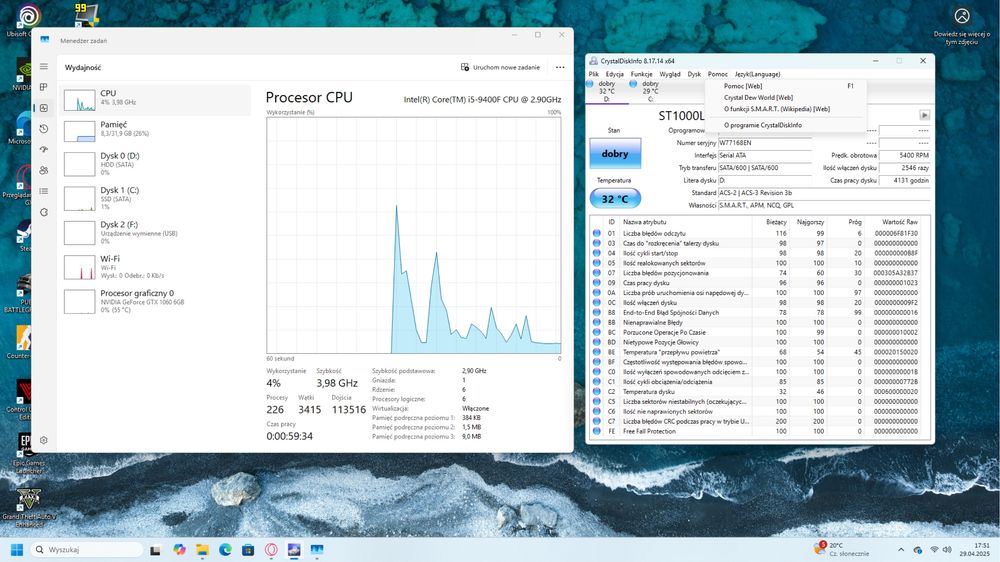Open Task Manager settings gear icon

point(43,440)
